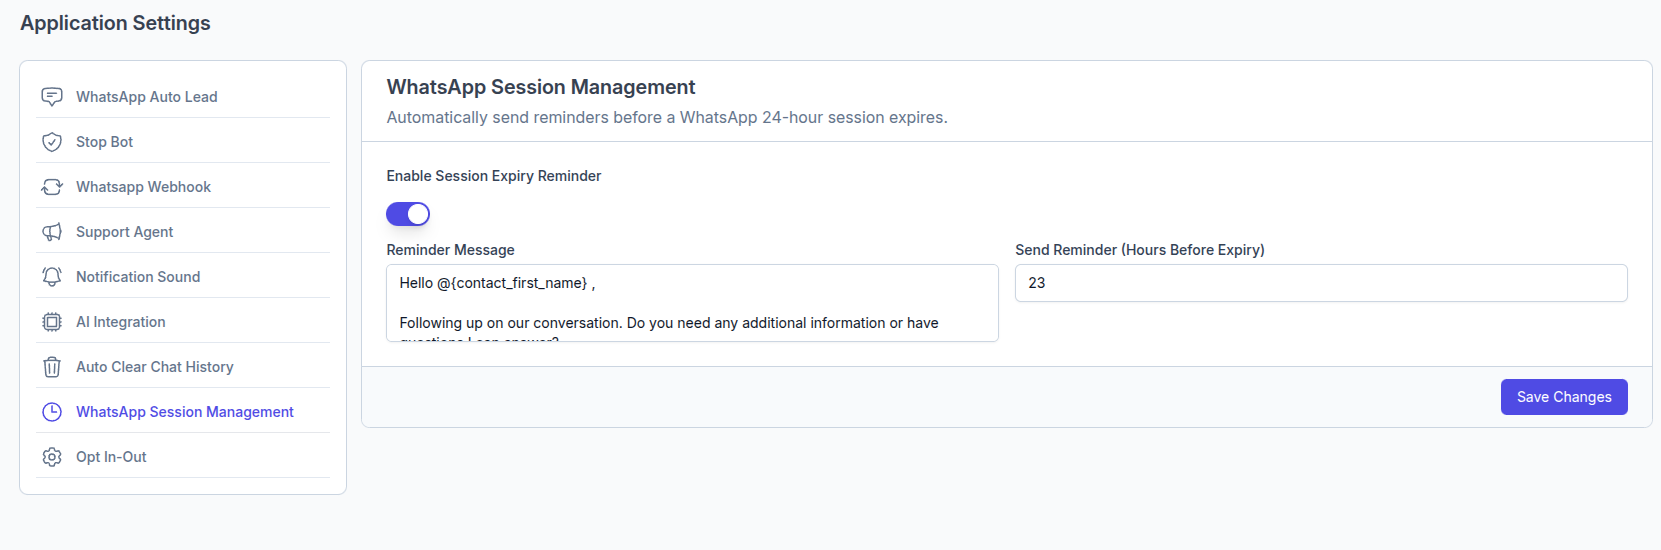The height and width of the screenshot is (550, 1661).
Task: Click the Opt In-Out gear icon
Action: tap(52, 457)
